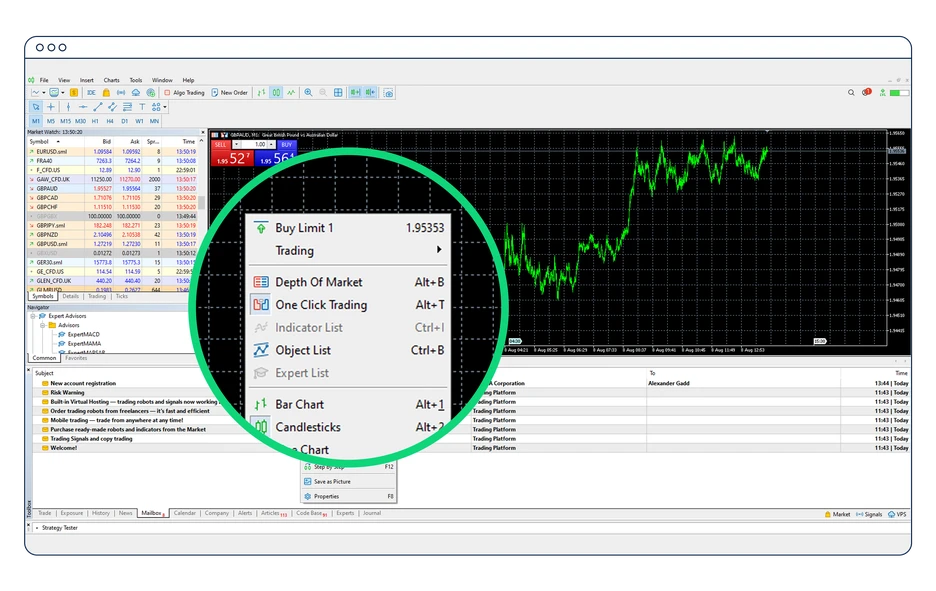This screenshot has height=591, width=936.
Task: Click the Depth Of Market icon in menu
Action: point(261,282)
